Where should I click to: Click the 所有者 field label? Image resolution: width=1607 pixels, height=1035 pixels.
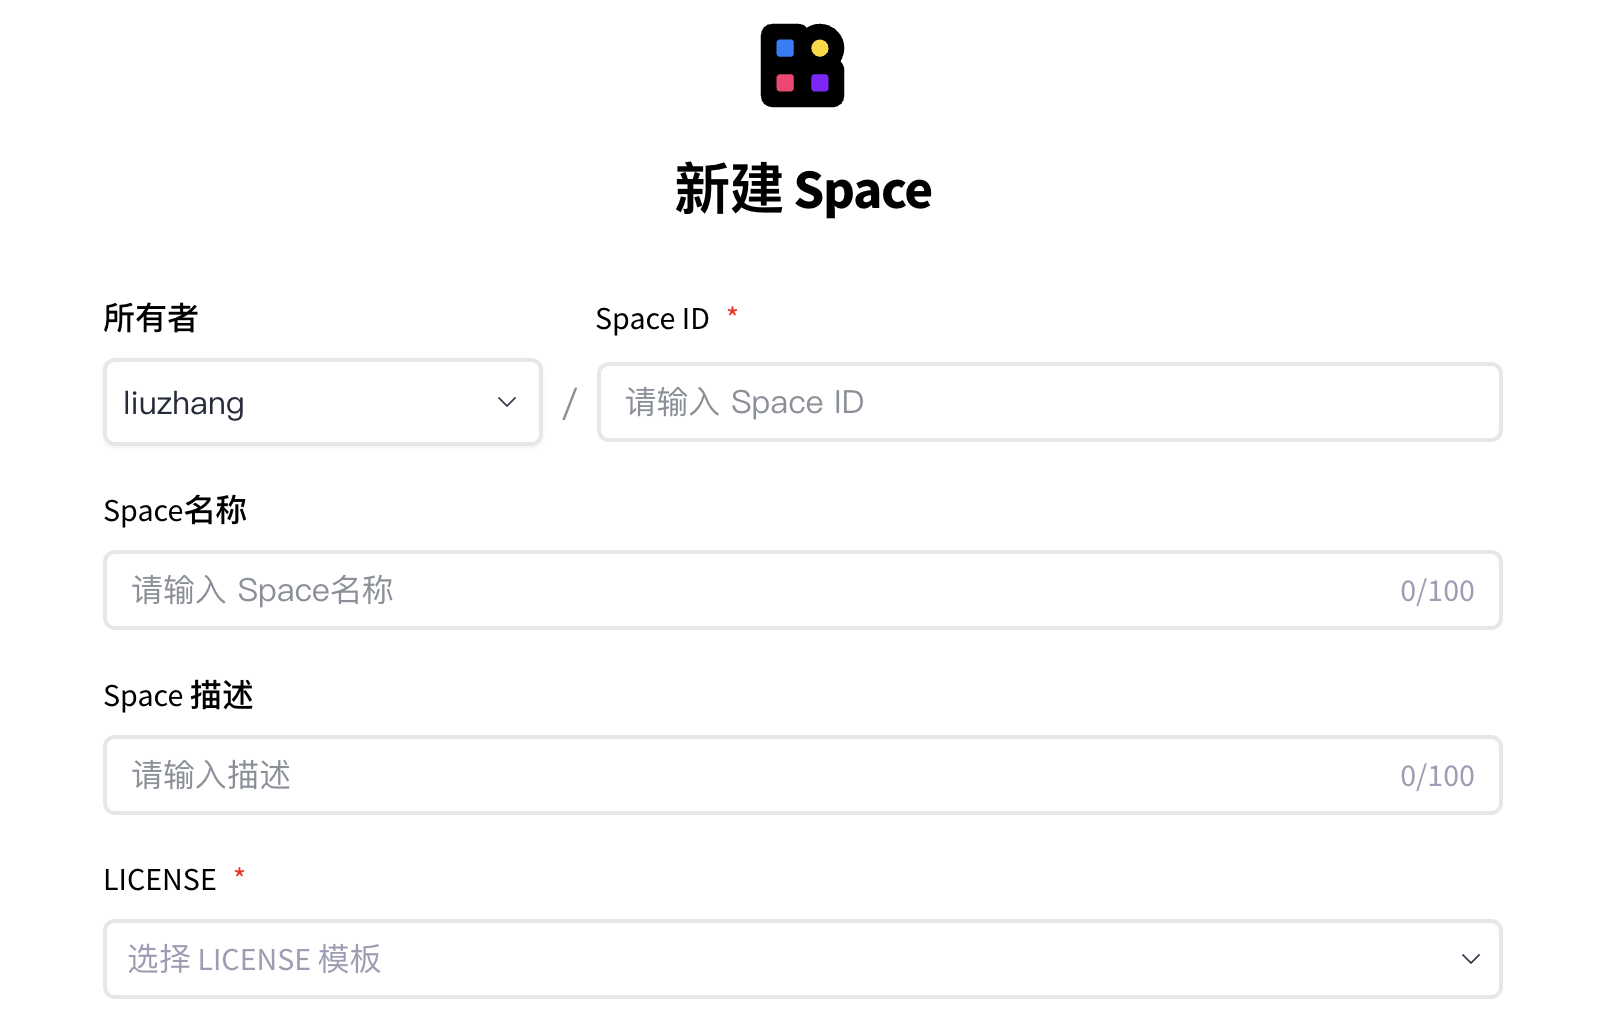pyautogui.click(x=151, y=318)
